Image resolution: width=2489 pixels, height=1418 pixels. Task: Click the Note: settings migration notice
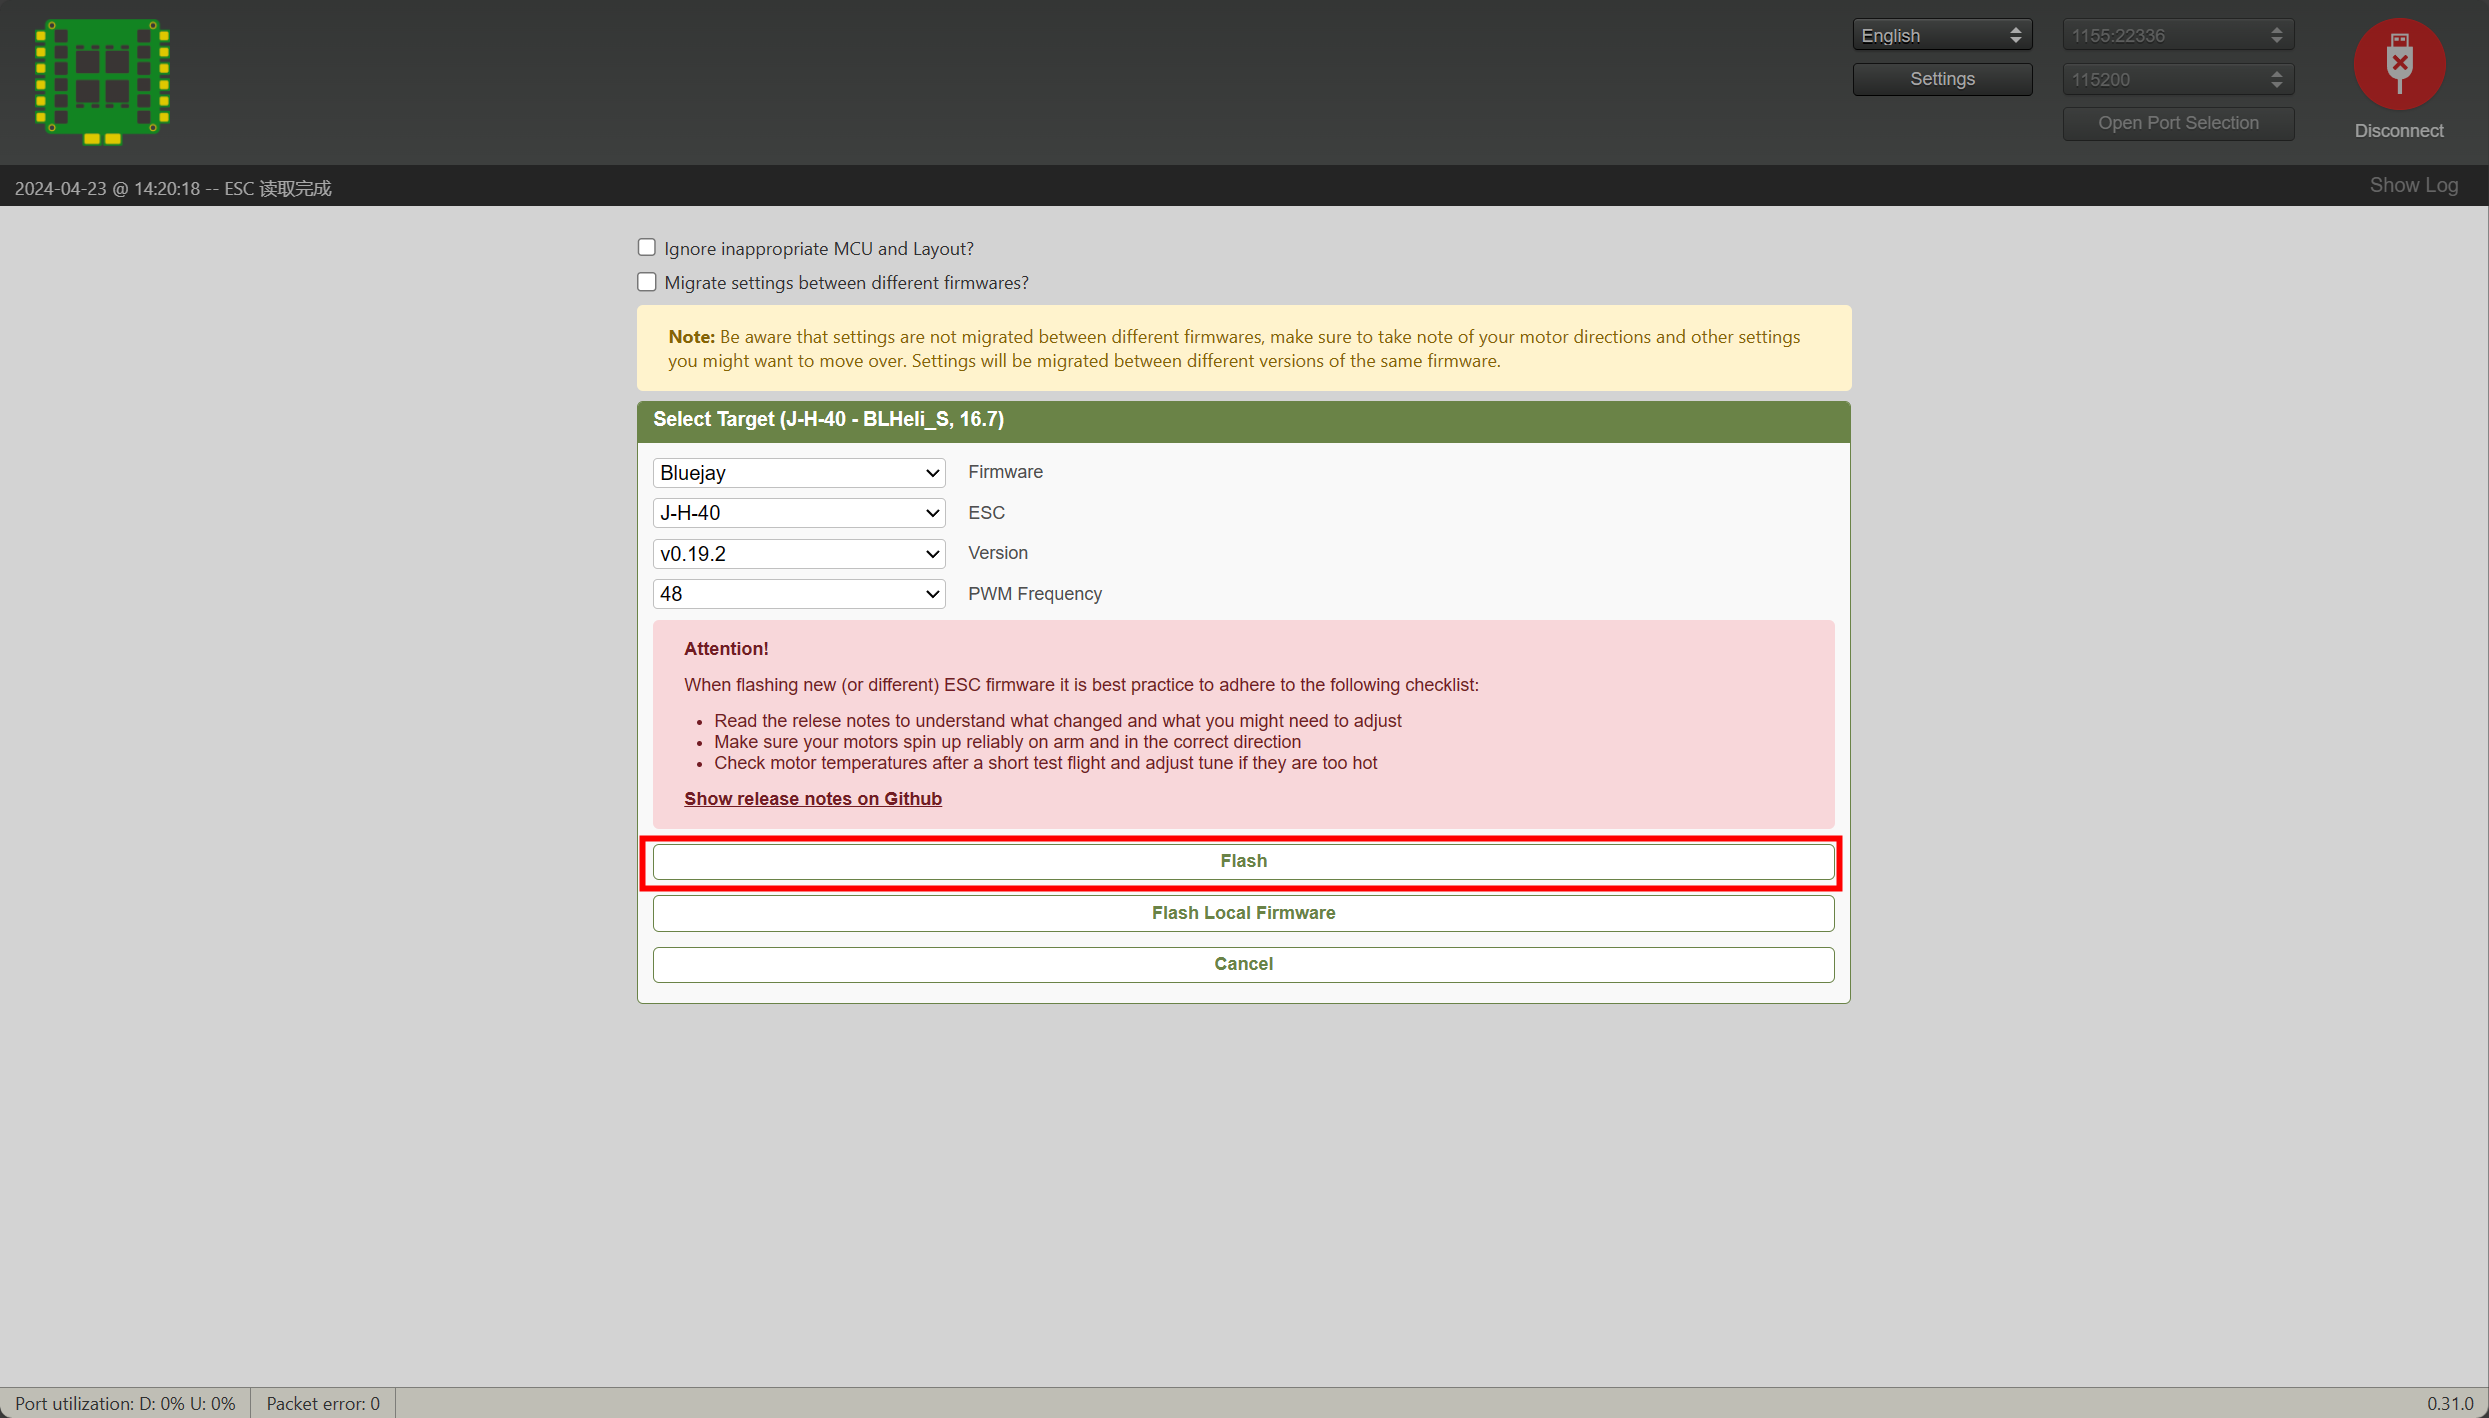pos(1243,349)
